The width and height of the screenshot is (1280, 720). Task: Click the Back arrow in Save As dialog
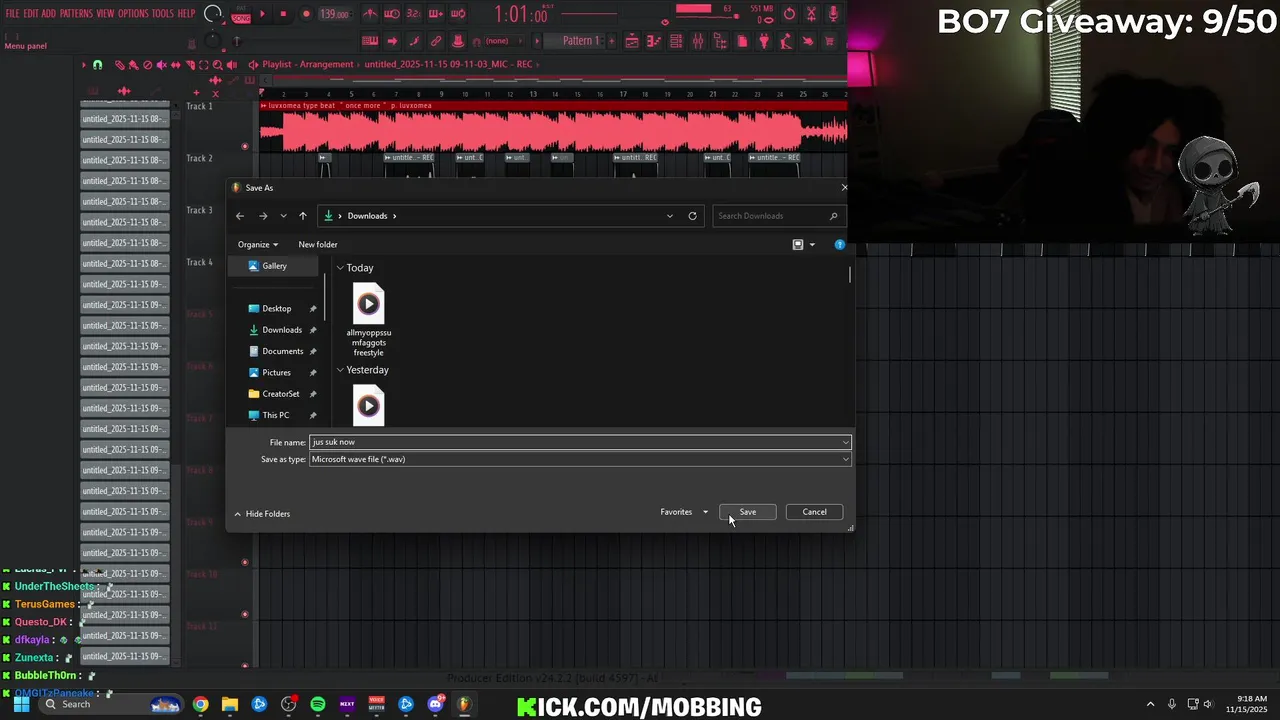pyautogui.click(x=240, y=216)
